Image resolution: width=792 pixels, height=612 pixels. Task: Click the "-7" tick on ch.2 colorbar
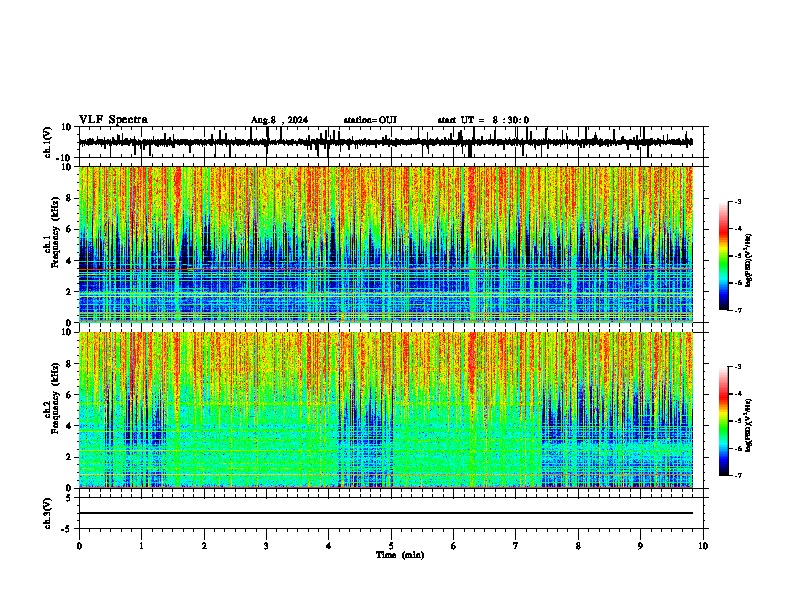click(x=737, y=475)
